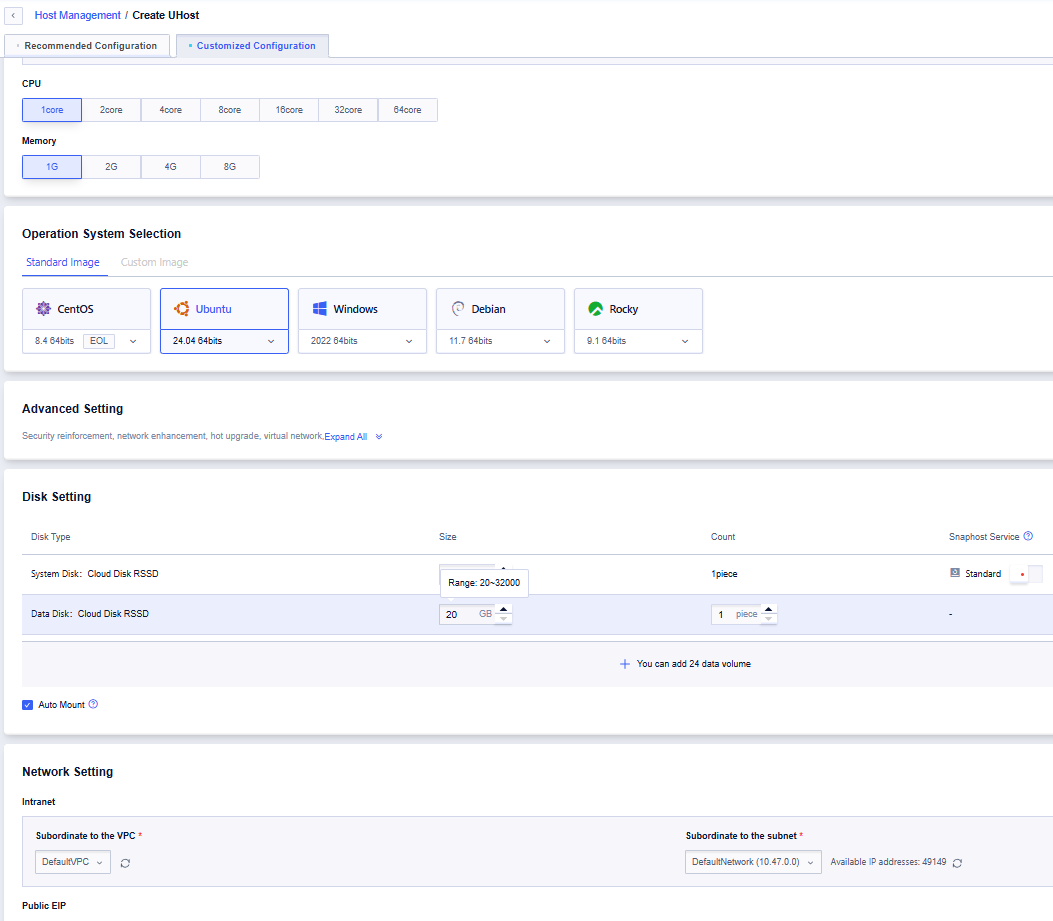Viewport: 1053px width, 921px height.
Task: Click the plus icon for data volume
Action: [625, 664]
